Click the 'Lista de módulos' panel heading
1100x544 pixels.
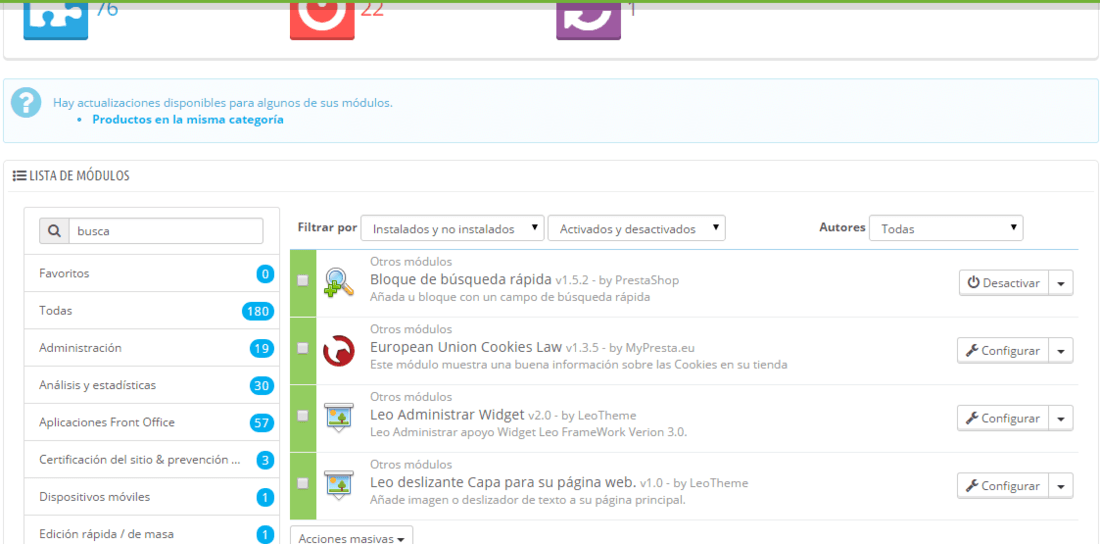coord(79,175)
